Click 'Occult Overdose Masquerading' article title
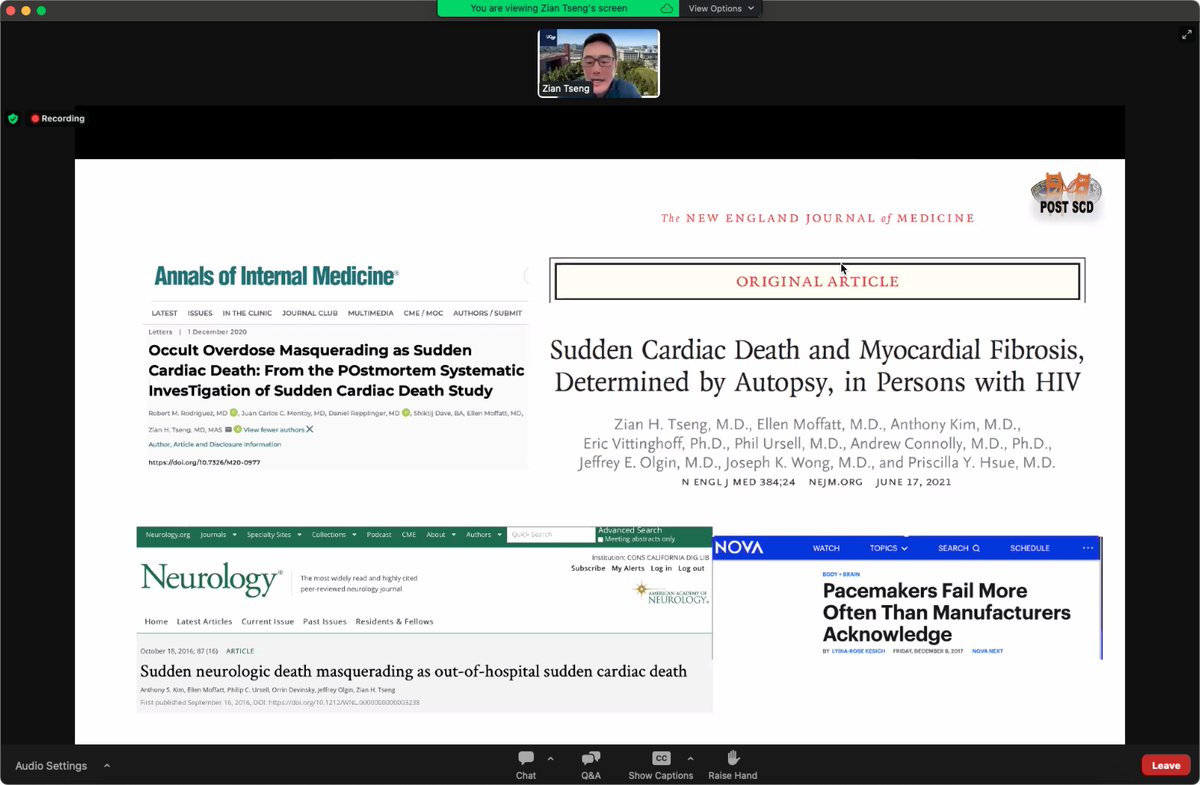 (336, 370)
